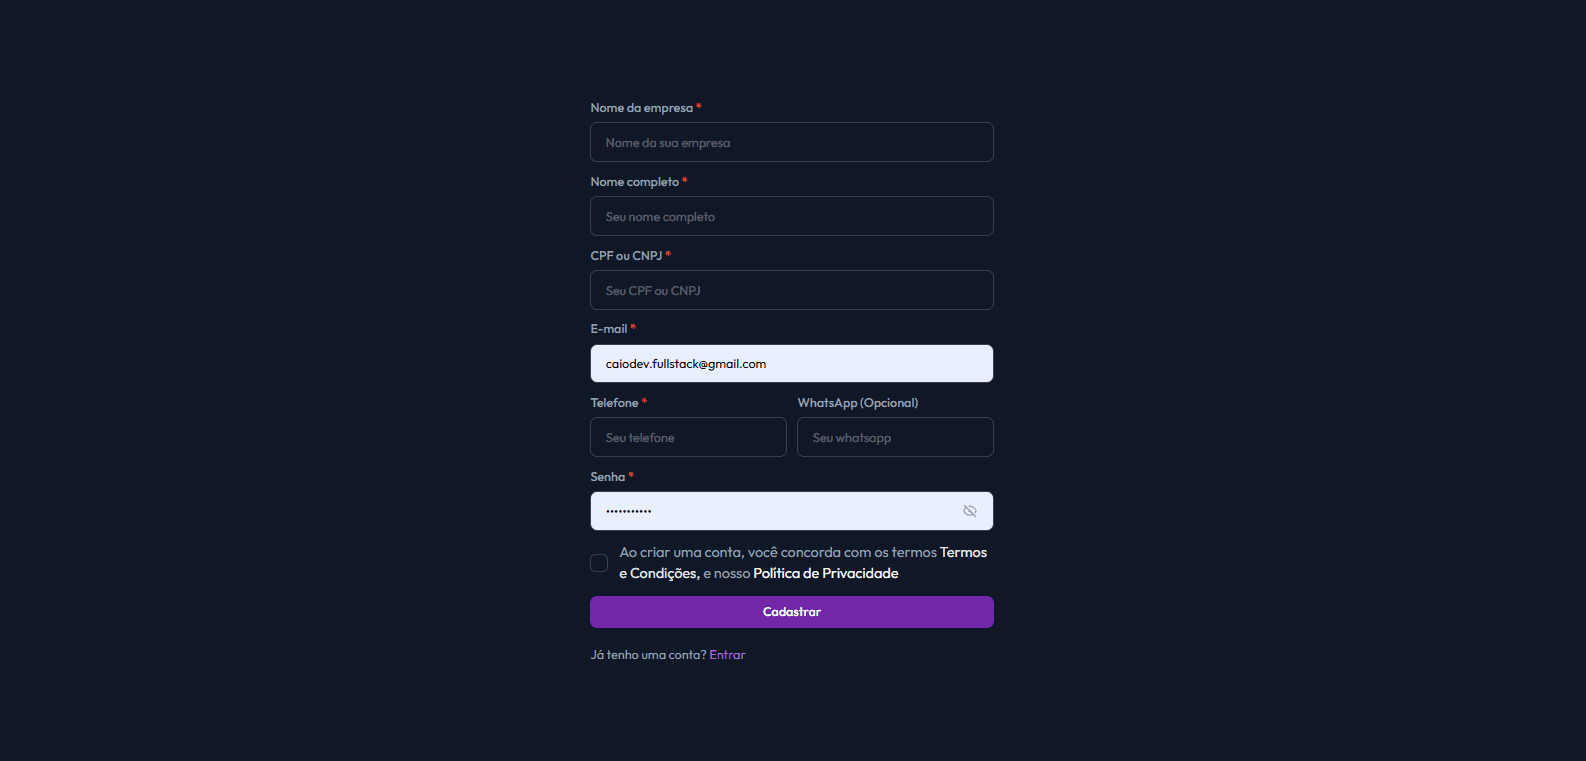This screenshot has height=761, width=1586.
Task: Click the 'Nome da empresa' label
Action: [641, 107]
